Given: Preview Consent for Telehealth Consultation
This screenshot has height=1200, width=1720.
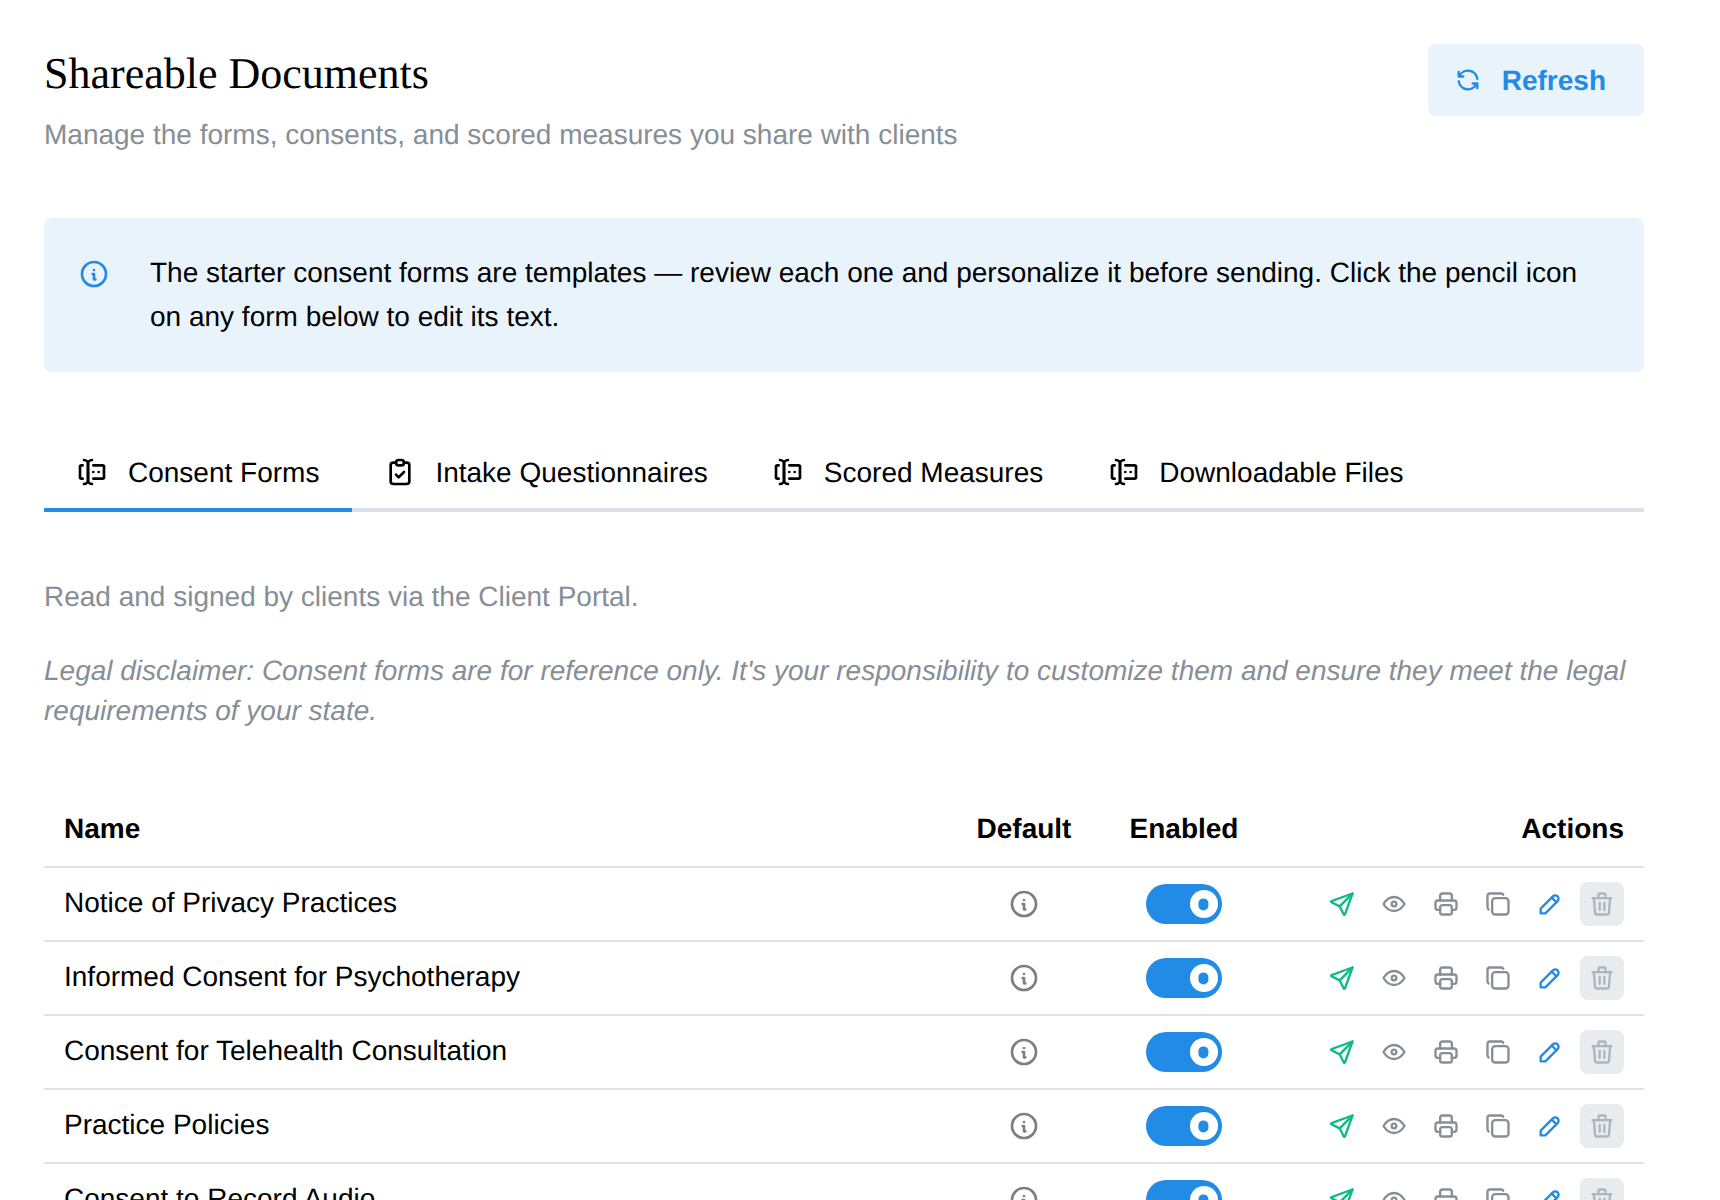Looking at the screenshot, I should point(1394,1052).
